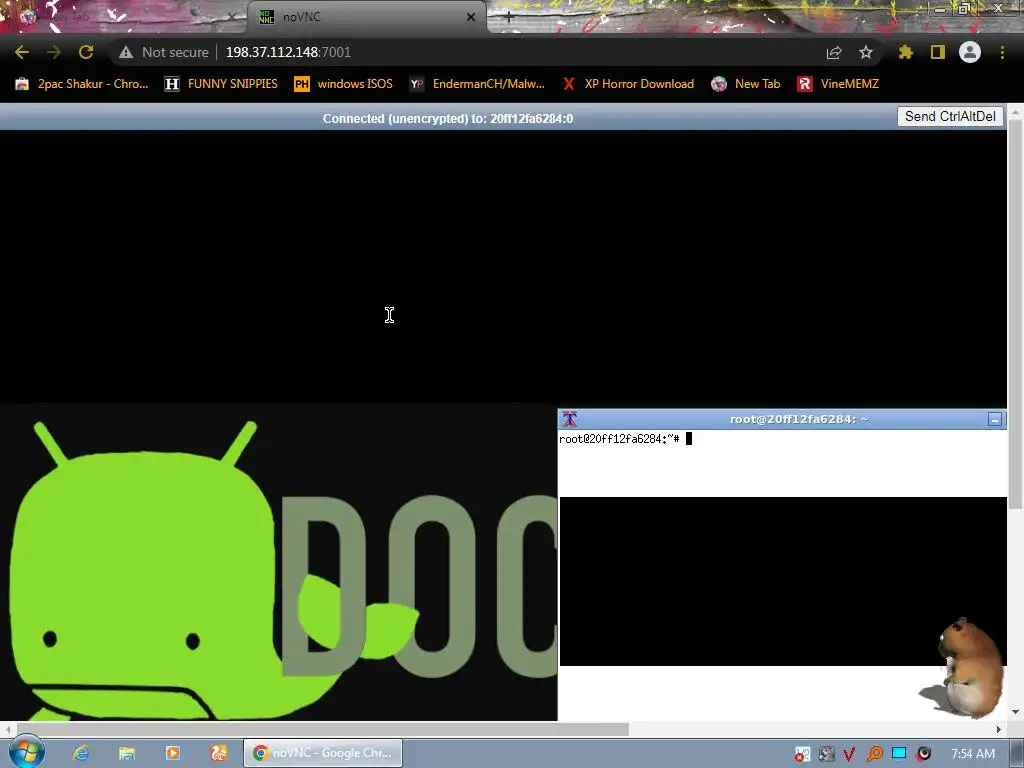
Task: Click the round camera-like tray icon
Action: [x=923, y=754]
